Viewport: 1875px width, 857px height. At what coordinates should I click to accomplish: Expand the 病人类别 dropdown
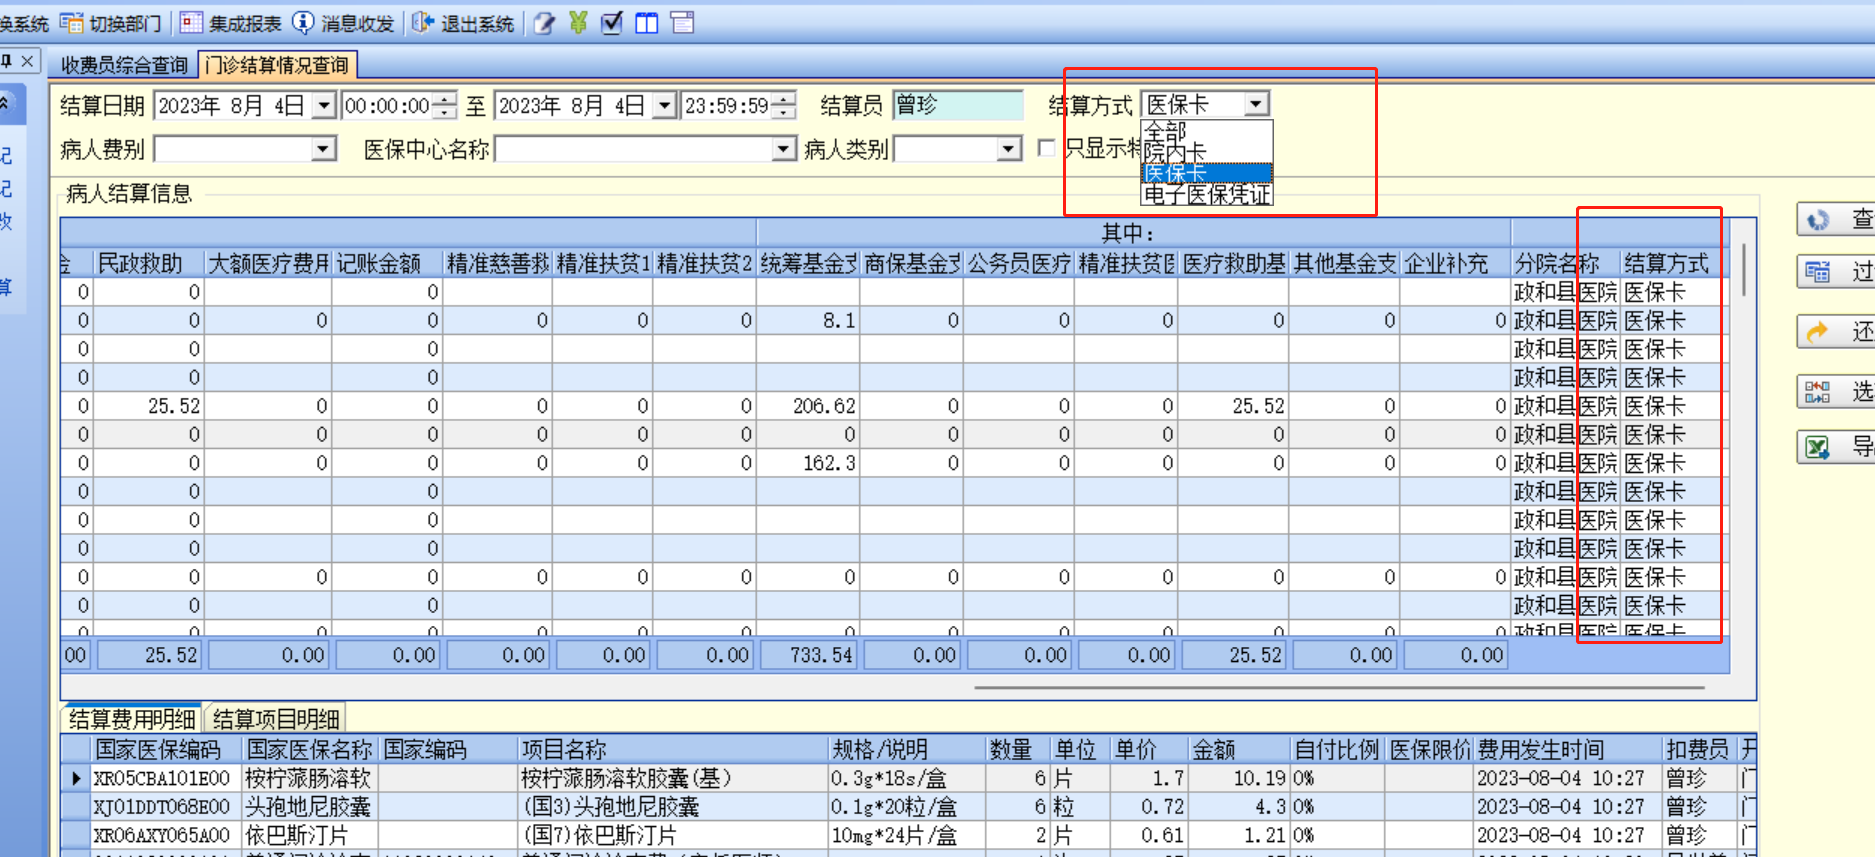[1010, 149]
